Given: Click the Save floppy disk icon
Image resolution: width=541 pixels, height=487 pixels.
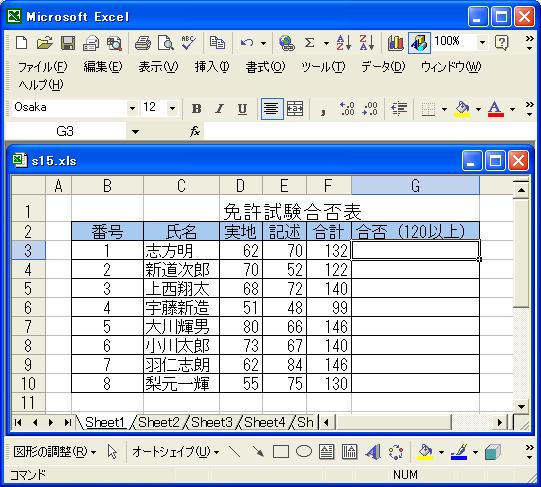Looking at the screenshot, I should (x=68, y=43).
